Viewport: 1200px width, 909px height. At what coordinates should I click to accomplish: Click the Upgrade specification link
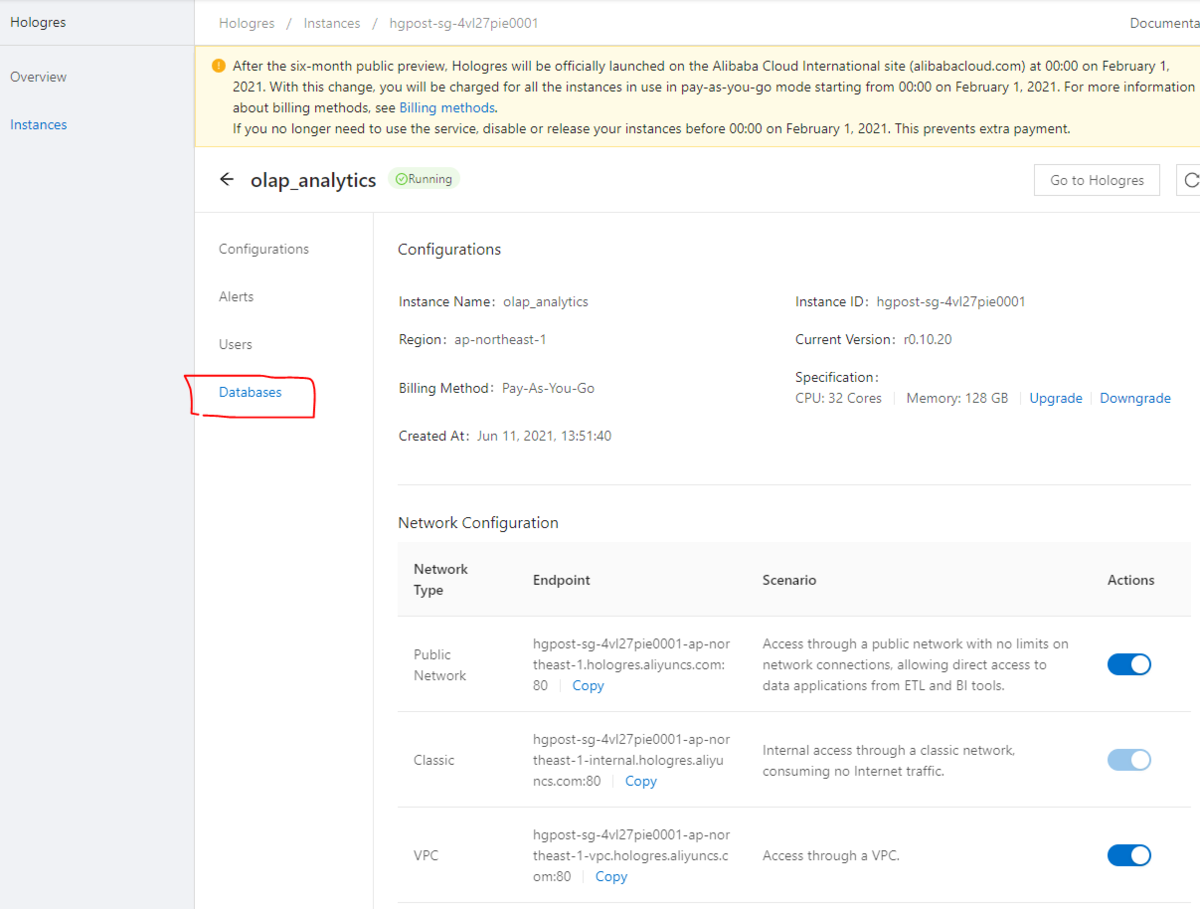click(x=1055, y=398)
